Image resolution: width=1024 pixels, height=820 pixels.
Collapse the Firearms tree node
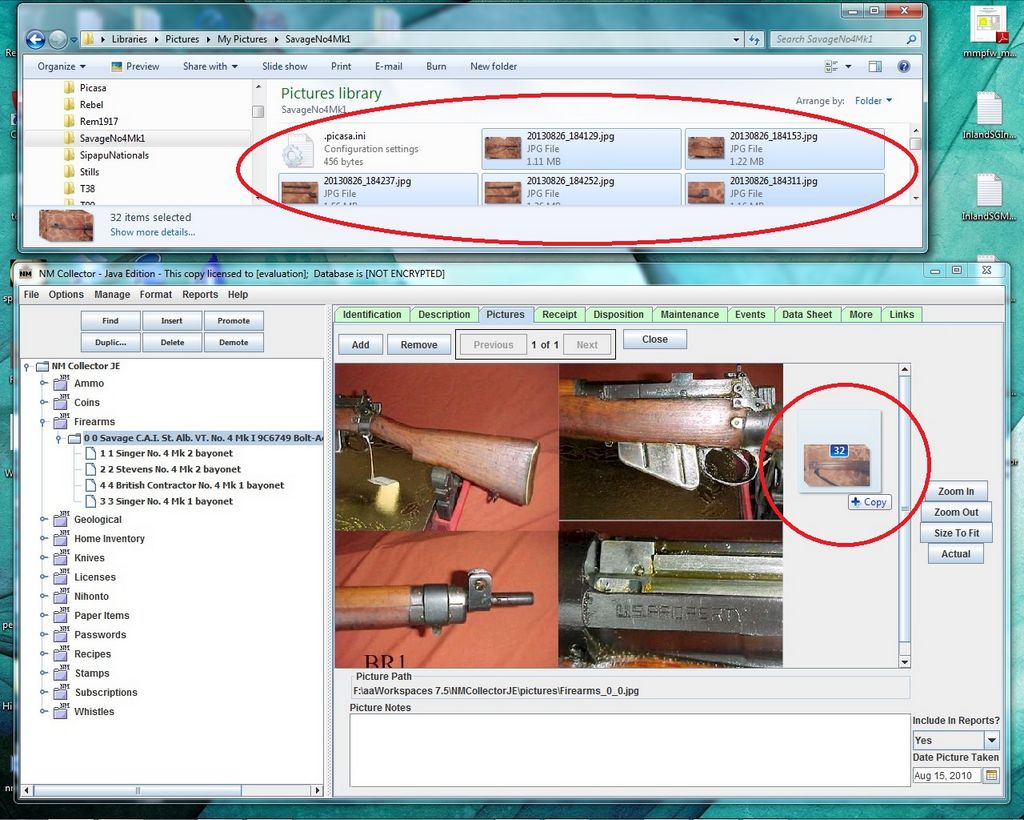[x=44, y=422]
